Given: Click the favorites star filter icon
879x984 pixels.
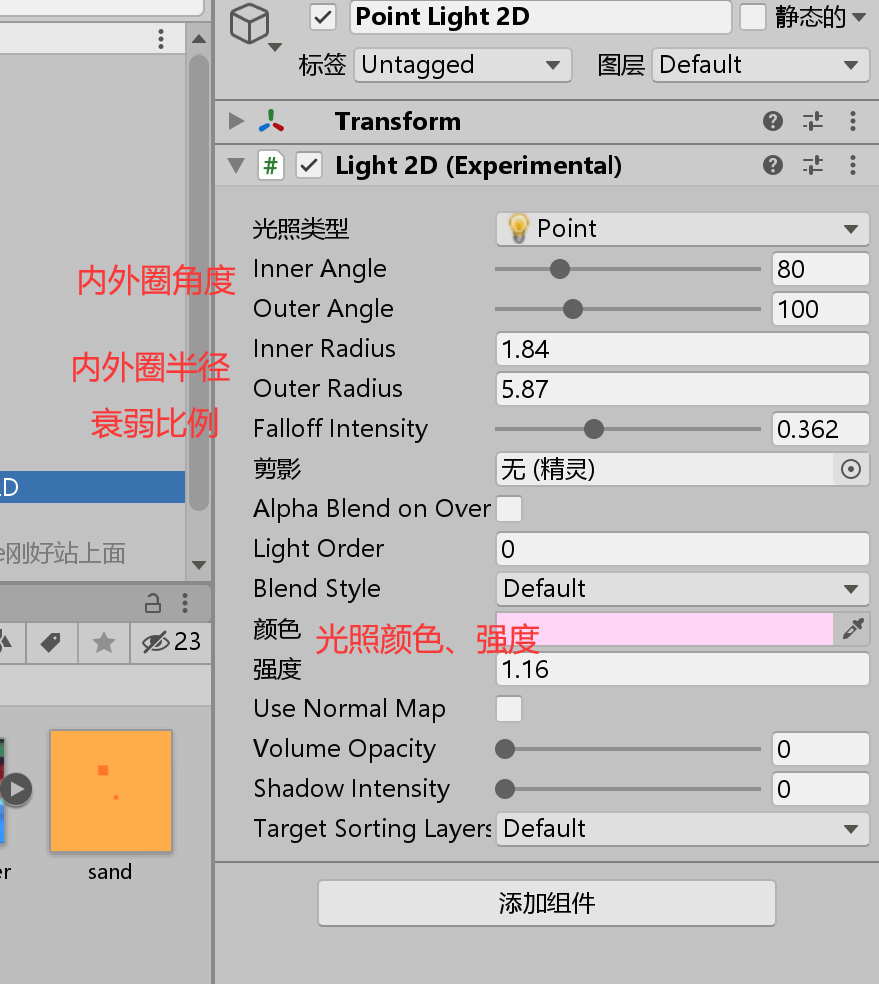Looking at the screenshot, I should (x=103, y=643).
